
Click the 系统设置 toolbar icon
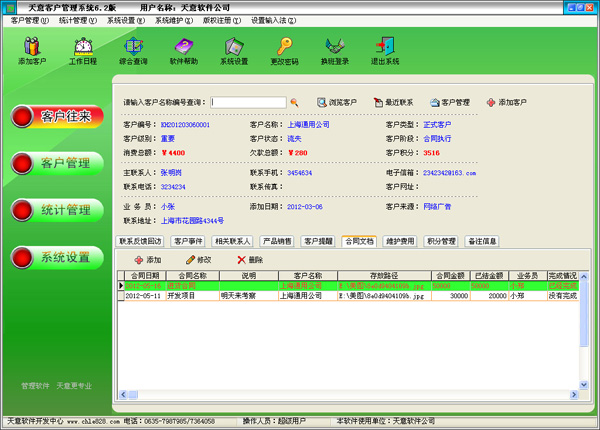click(234, 49)
